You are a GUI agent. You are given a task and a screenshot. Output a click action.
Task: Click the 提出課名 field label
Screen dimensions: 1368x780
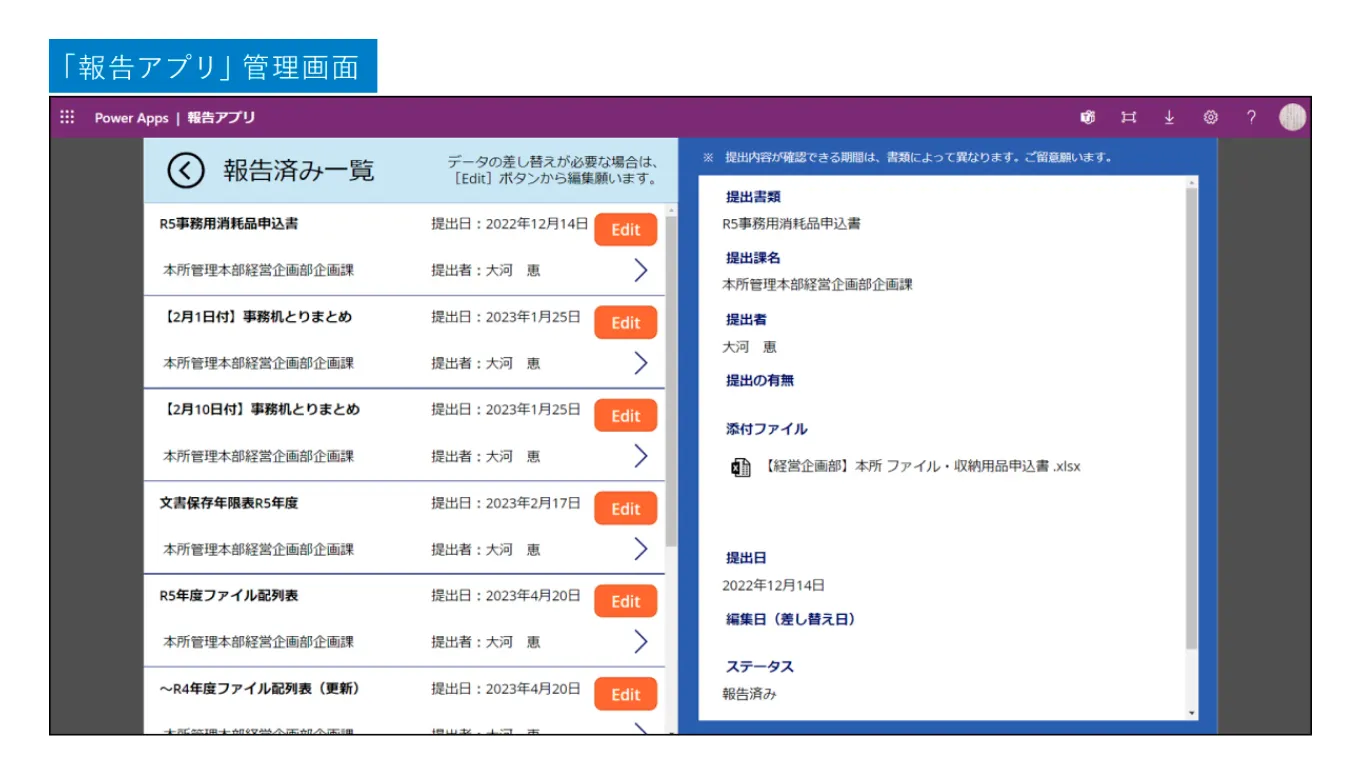point(753,258)
